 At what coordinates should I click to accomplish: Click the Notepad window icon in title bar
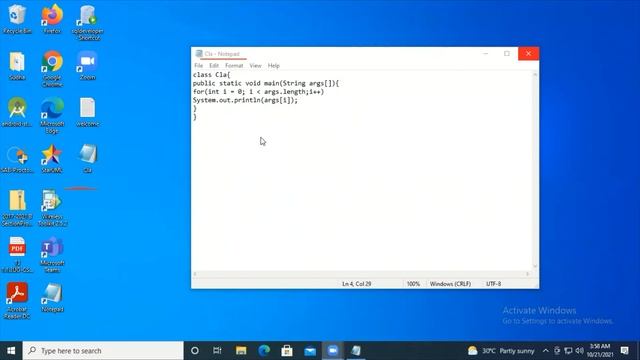point(199,54)
